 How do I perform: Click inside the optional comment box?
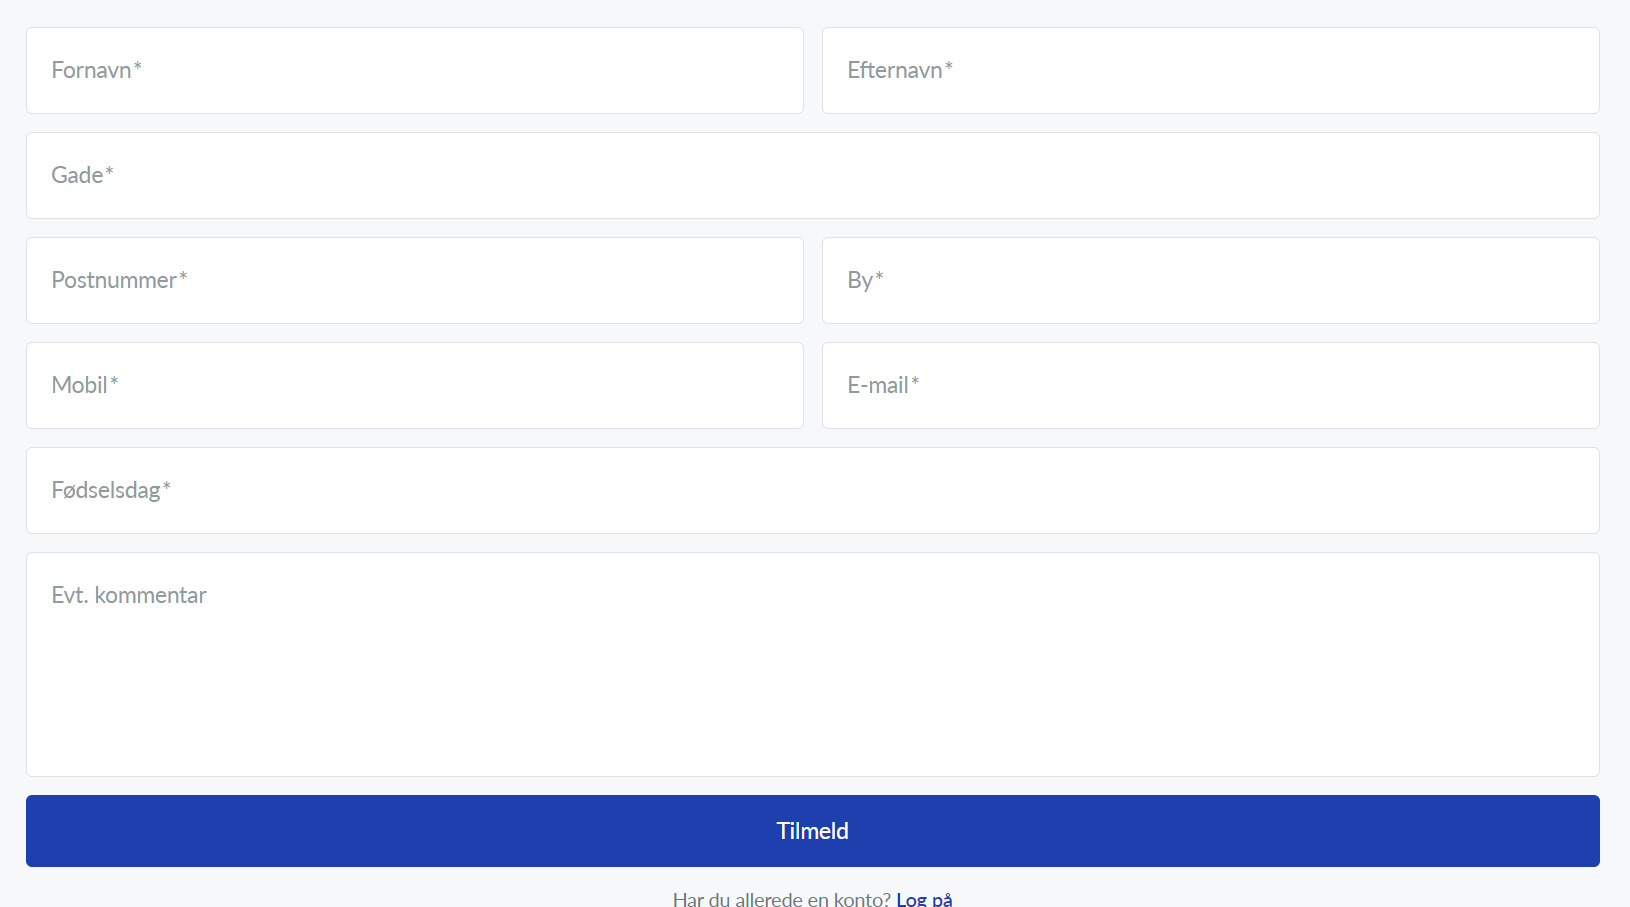(812, 664)
